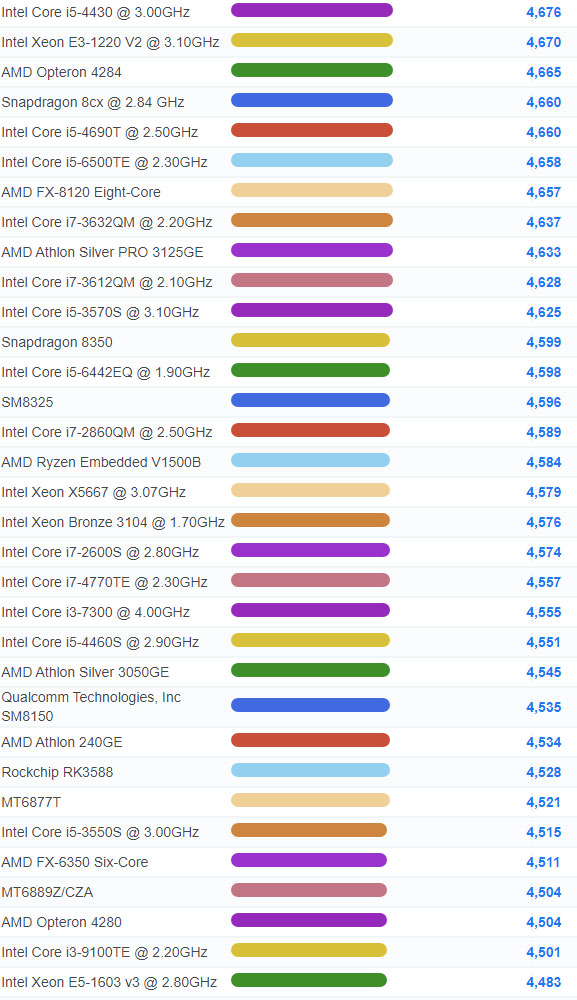Click AMD Opteron 4284 CPU name
Image resolution: width=577 pixels, height=1000 pixels.
[x=61, y=72]
